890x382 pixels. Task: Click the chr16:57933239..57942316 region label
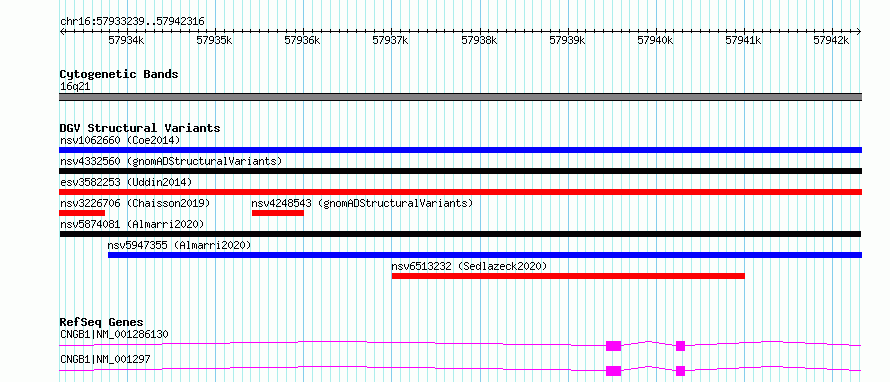tap(132, 22)
